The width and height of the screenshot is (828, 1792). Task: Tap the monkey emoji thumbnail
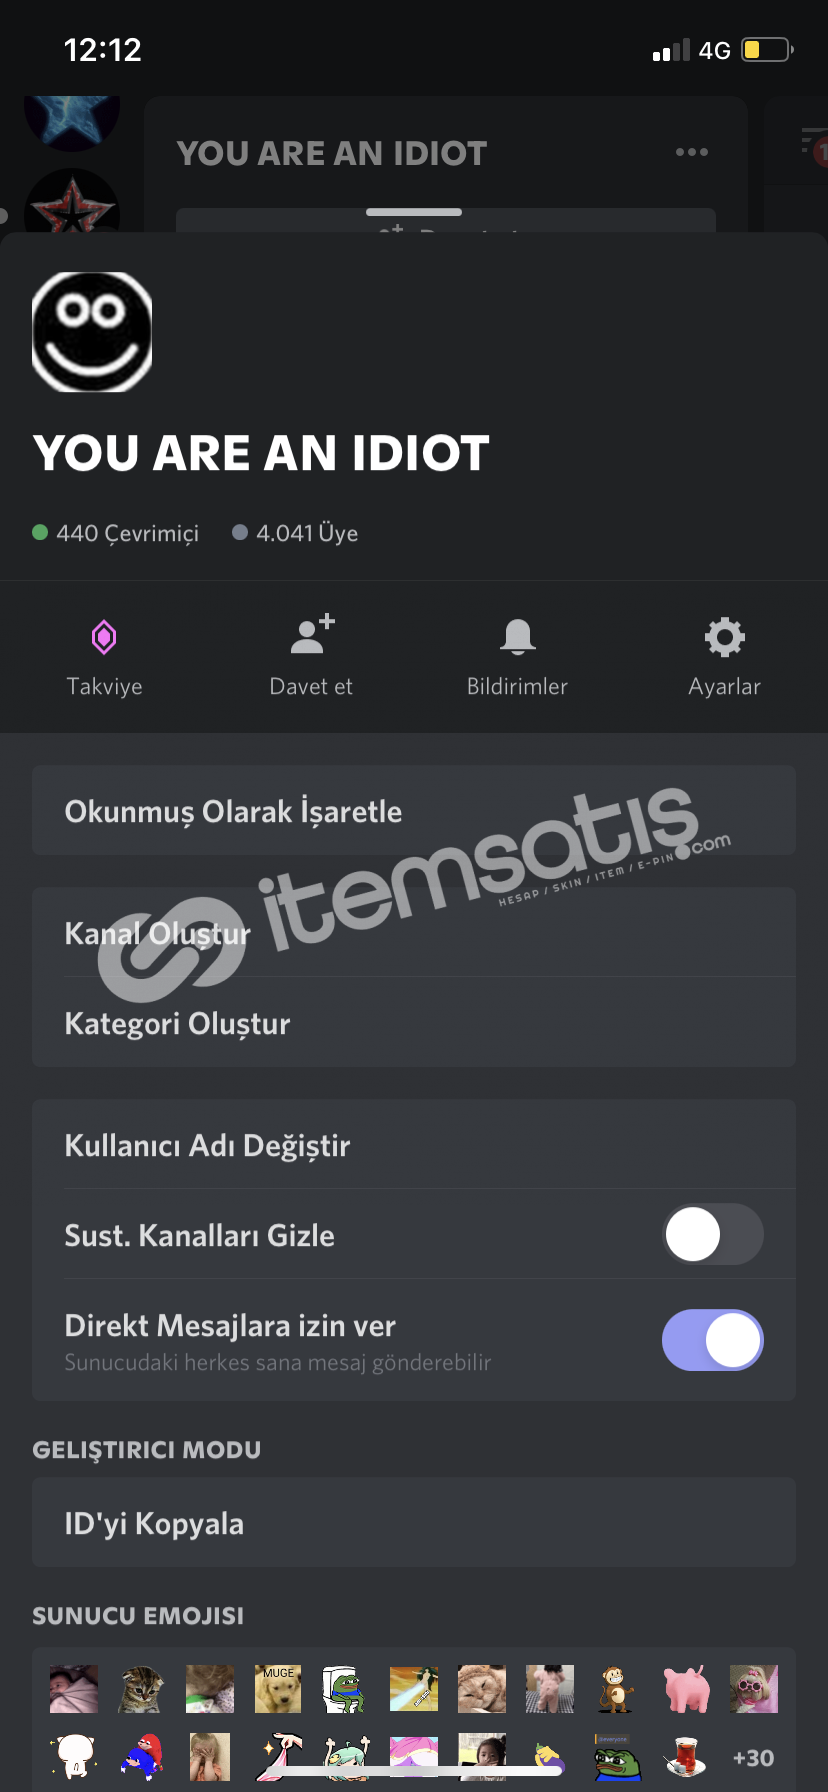pos(617,1689)
